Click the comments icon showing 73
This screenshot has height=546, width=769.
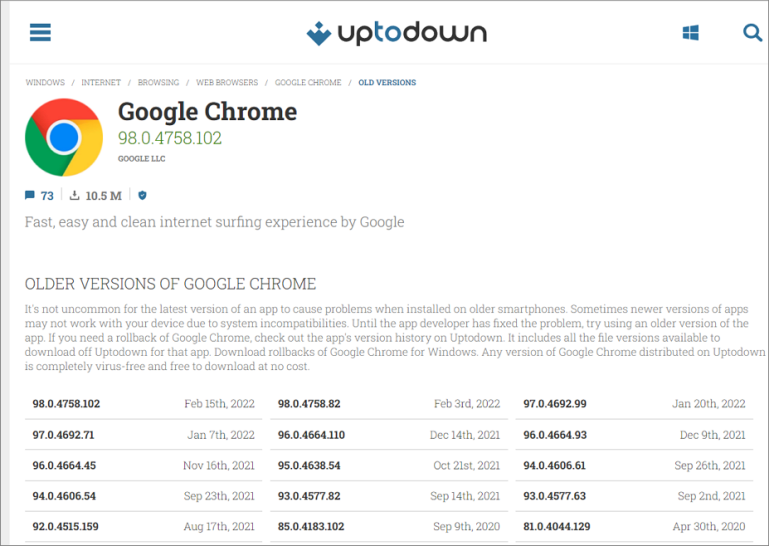(30, 196)
